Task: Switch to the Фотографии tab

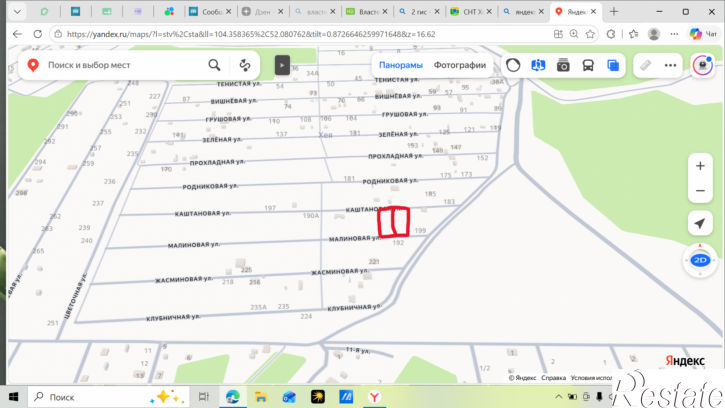Action: [460, 65]
